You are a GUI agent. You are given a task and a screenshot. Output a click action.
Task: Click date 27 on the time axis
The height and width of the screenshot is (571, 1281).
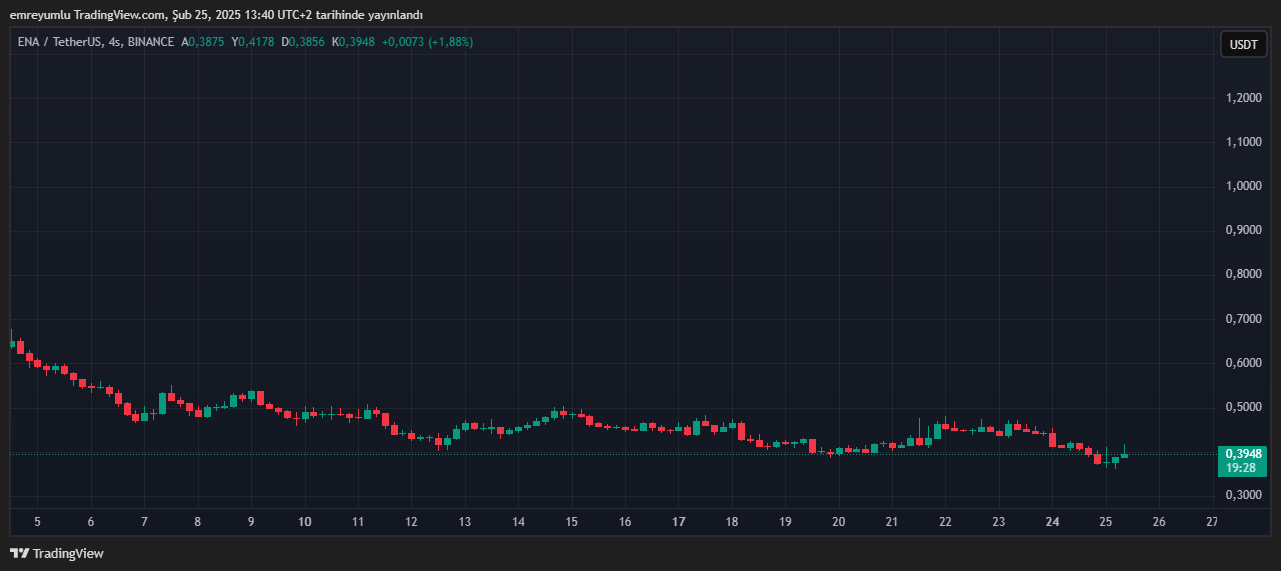point(1212,522)
